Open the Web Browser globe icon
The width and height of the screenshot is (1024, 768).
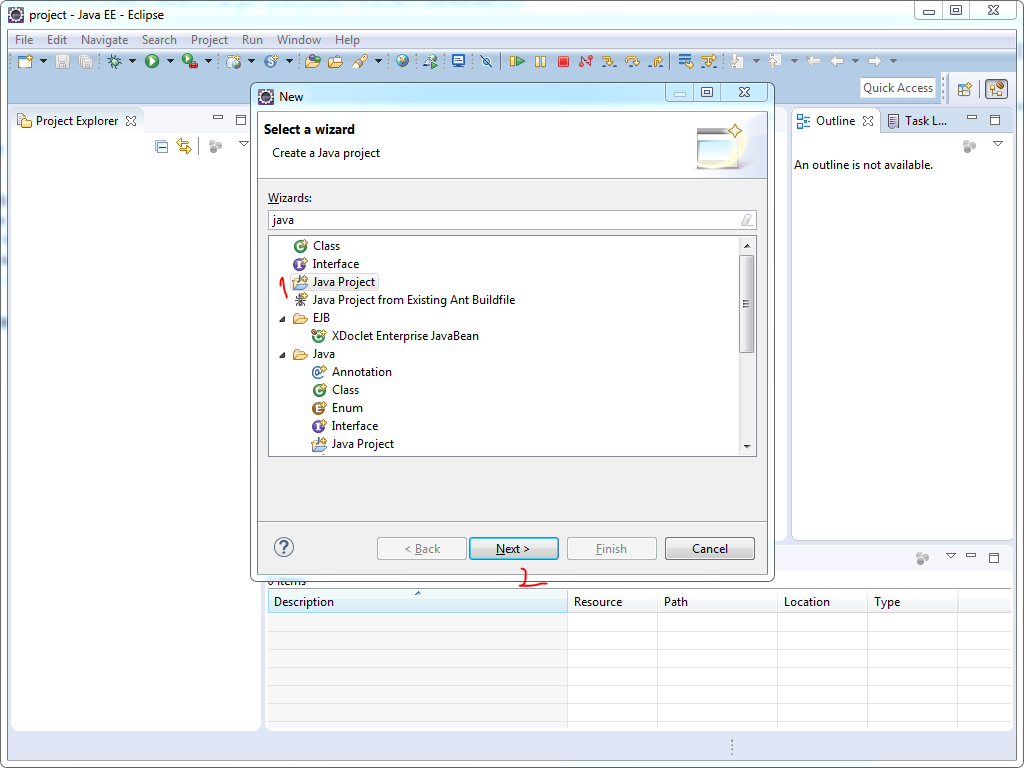tap(402, 61)
